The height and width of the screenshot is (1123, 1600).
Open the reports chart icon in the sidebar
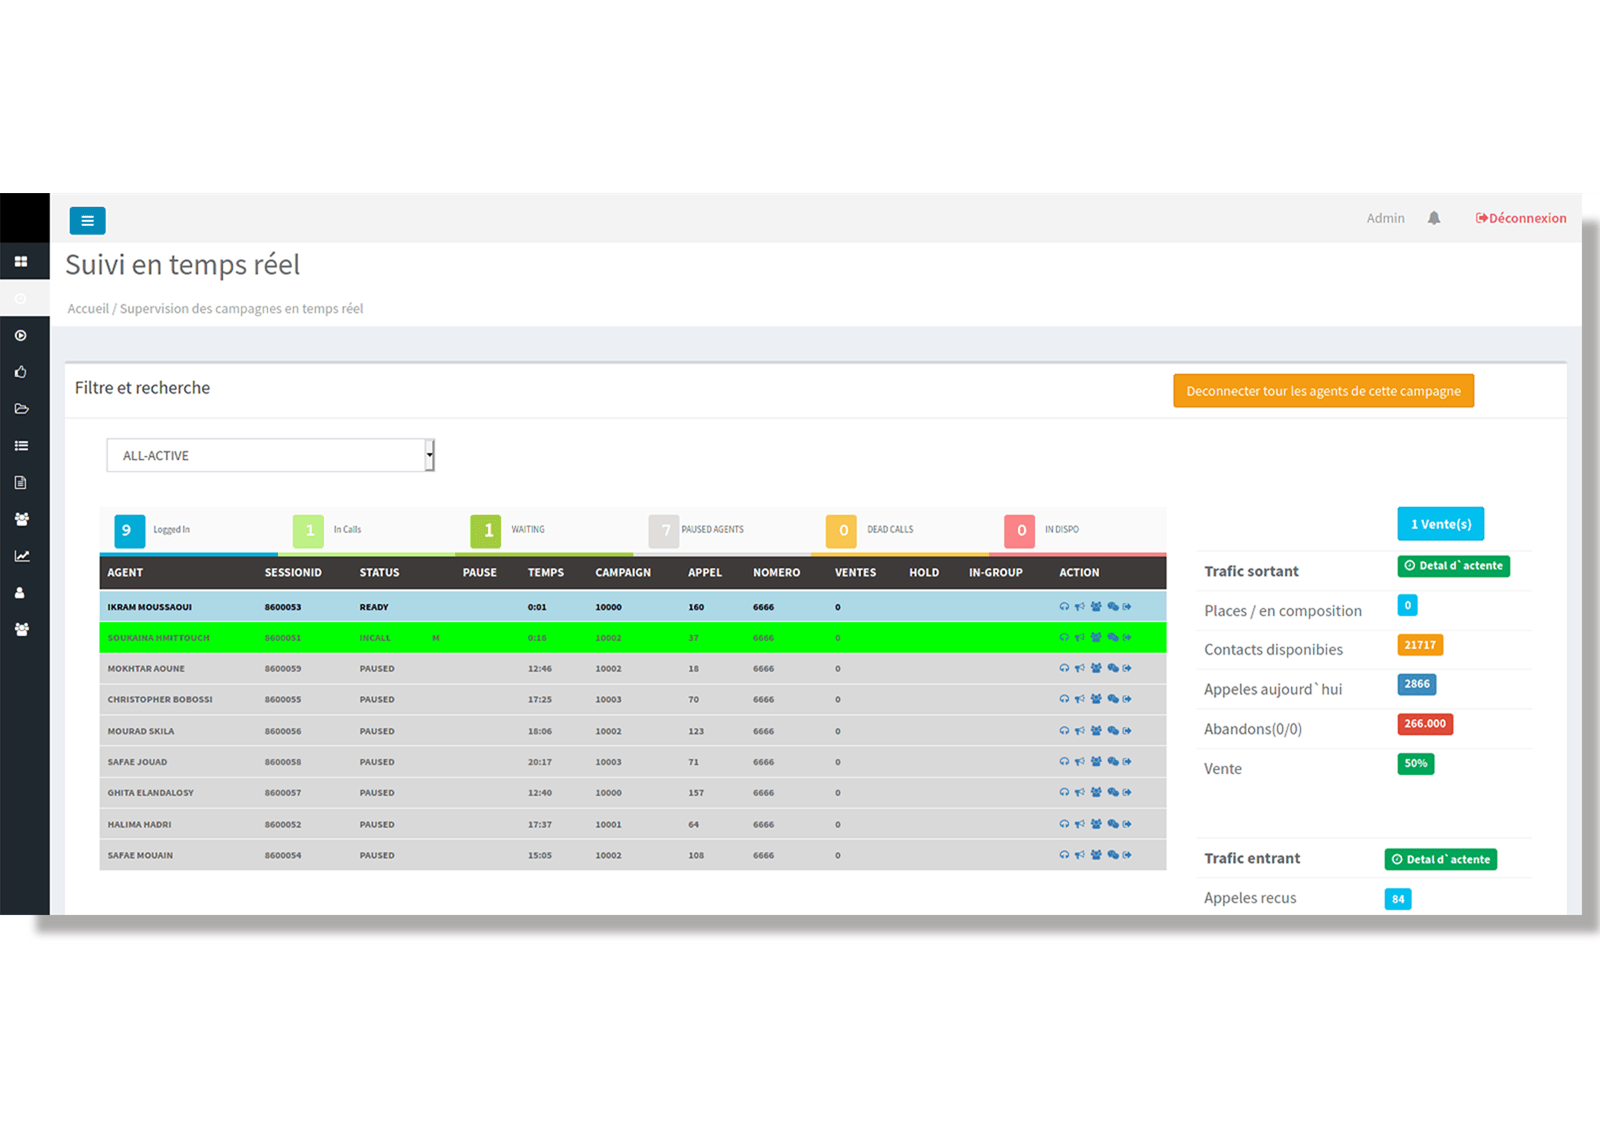(x=22, y=555)
